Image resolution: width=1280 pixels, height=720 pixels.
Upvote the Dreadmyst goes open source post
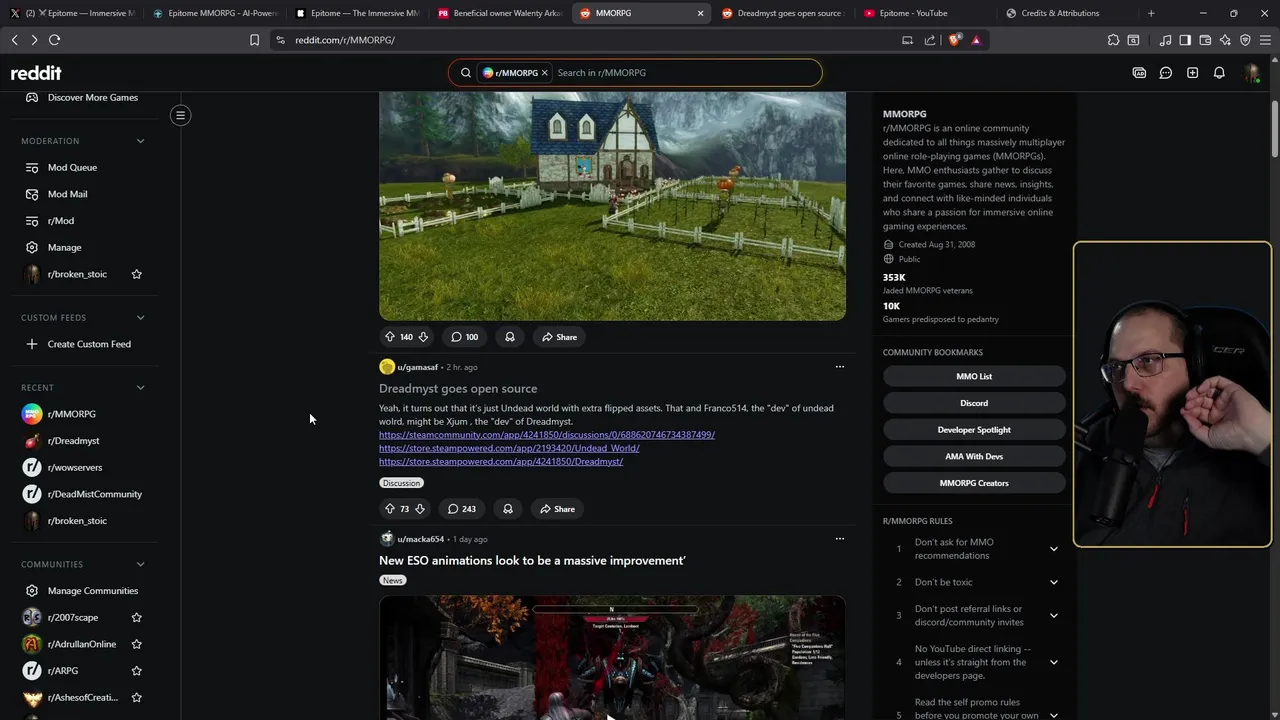tap(390, 509)
